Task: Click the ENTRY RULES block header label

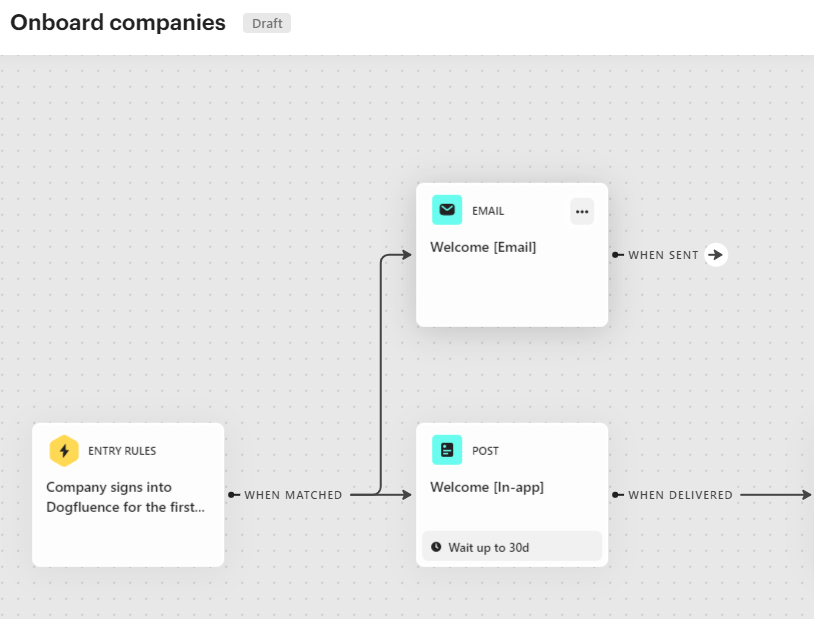Action: (122, 451)
